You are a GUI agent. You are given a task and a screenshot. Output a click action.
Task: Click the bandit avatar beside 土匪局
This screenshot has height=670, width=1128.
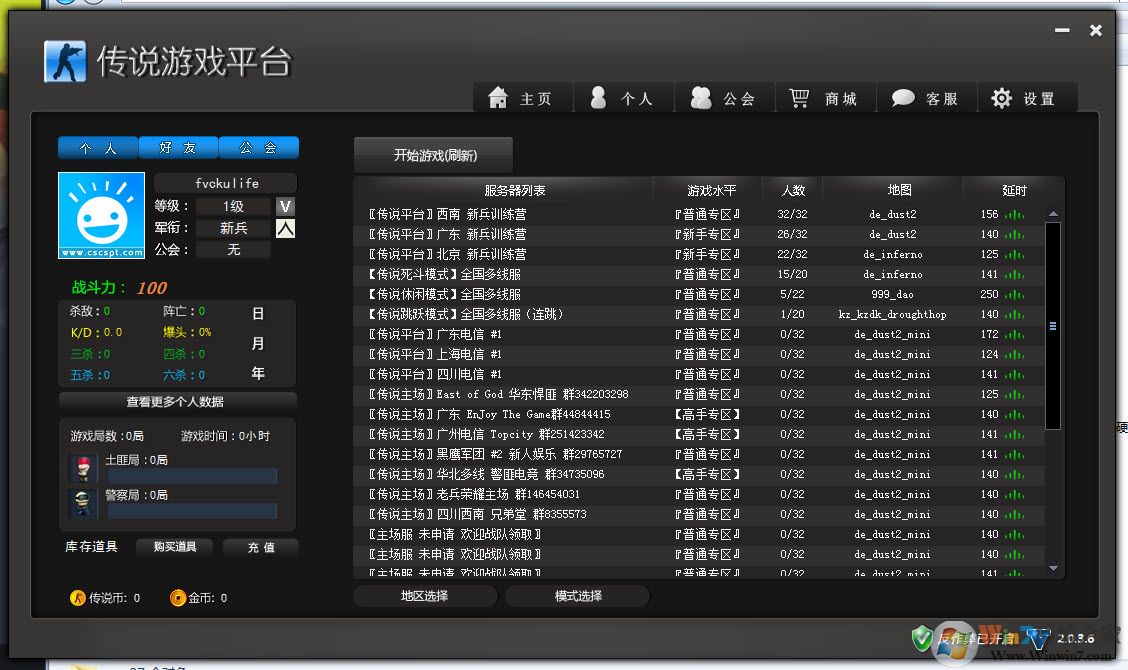pyautogui.click(x=81, y=467)
